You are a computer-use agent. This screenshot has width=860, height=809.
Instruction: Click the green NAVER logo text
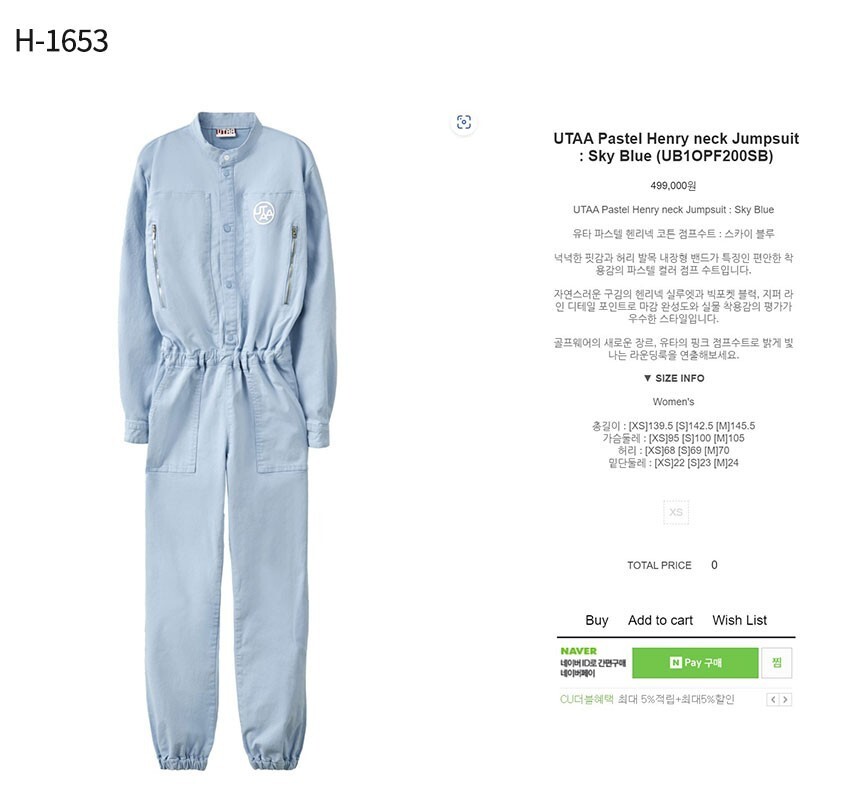point(579,651)
